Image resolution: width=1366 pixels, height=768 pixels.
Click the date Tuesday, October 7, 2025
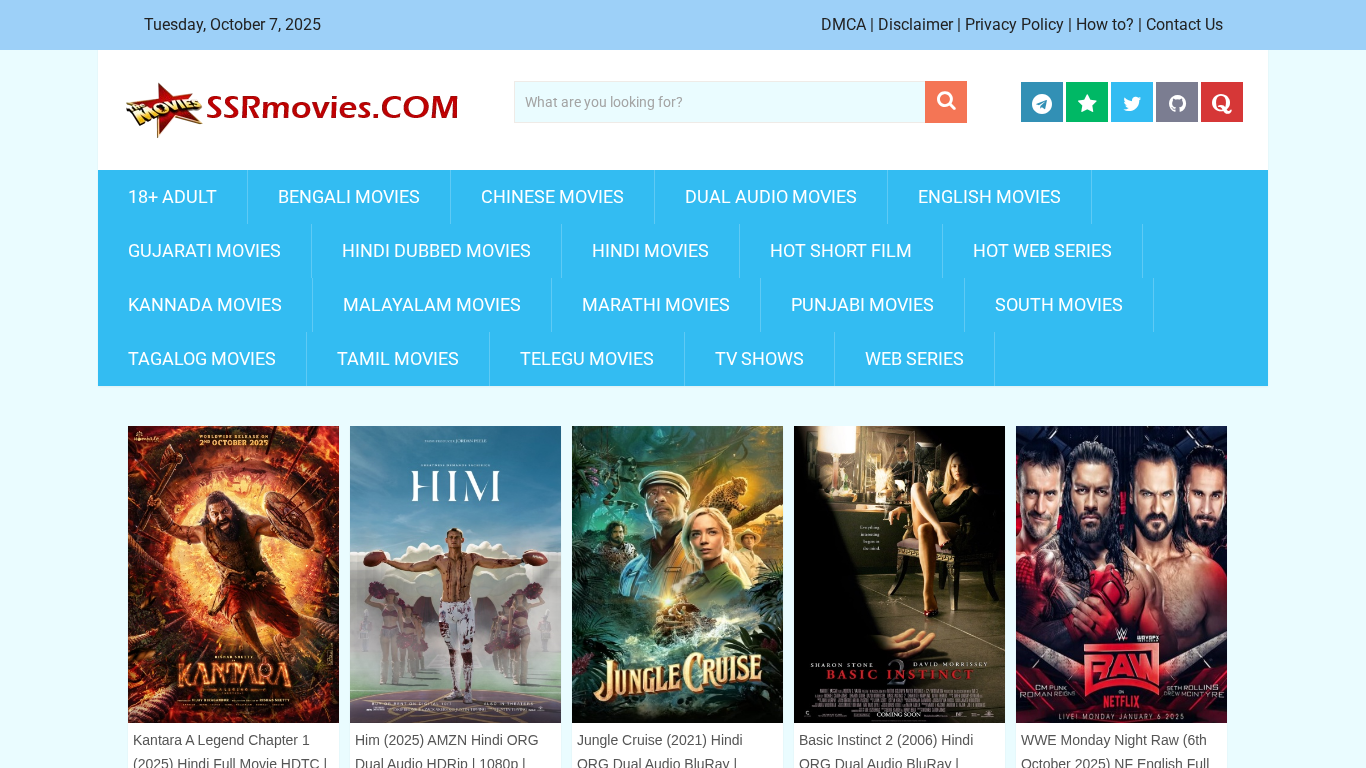tap(232, 25)
